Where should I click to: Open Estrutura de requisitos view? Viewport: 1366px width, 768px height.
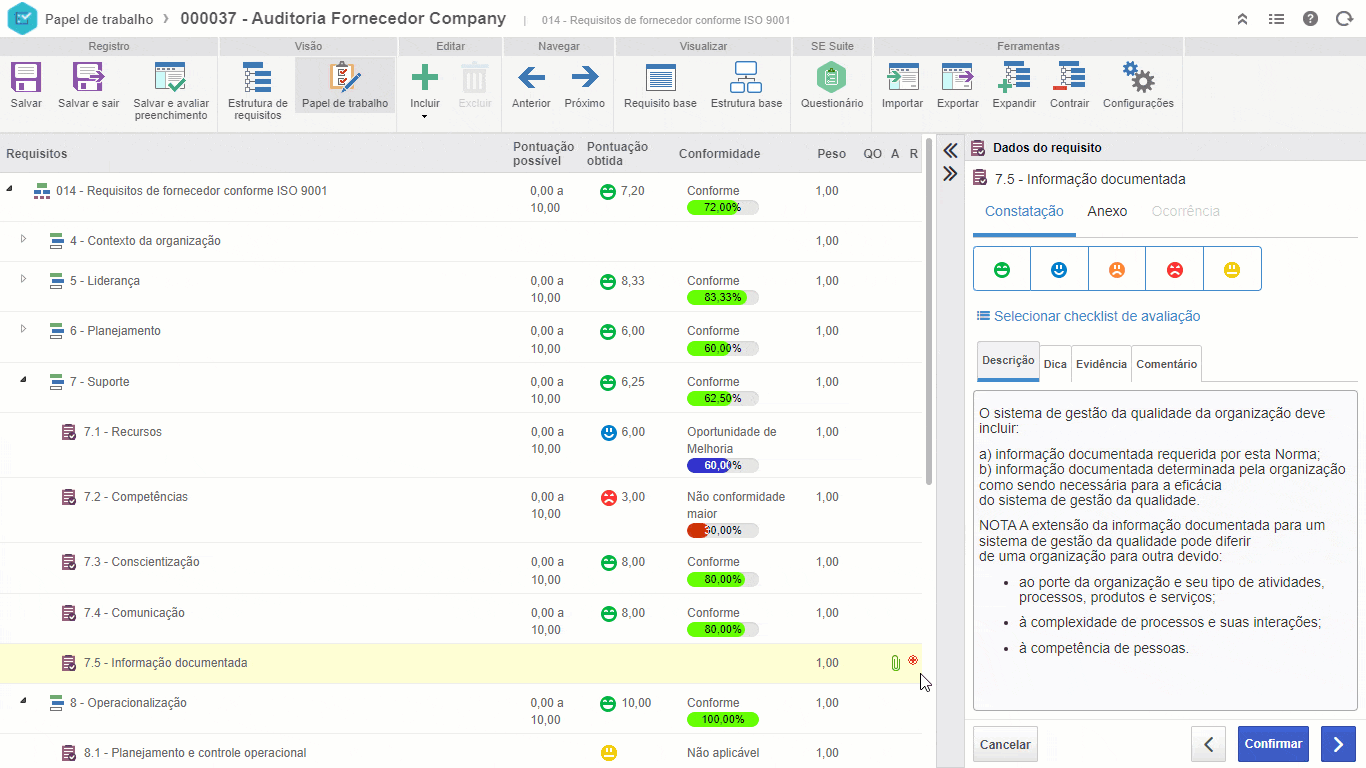tap(258, 90)
